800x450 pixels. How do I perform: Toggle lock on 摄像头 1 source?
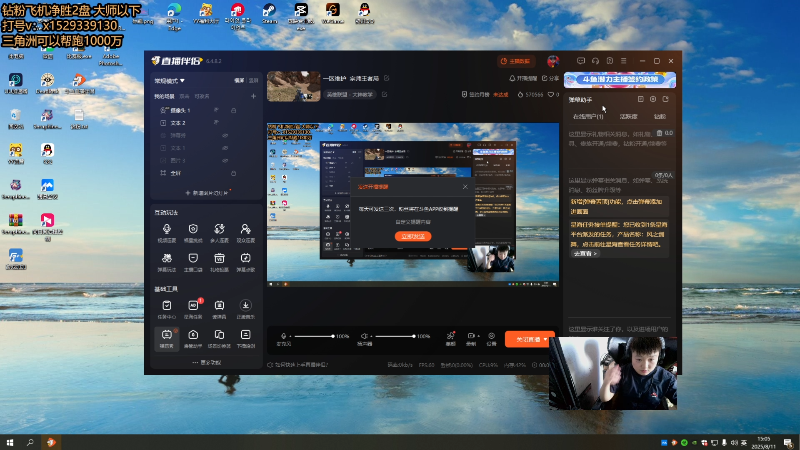(x=234, y=110)
